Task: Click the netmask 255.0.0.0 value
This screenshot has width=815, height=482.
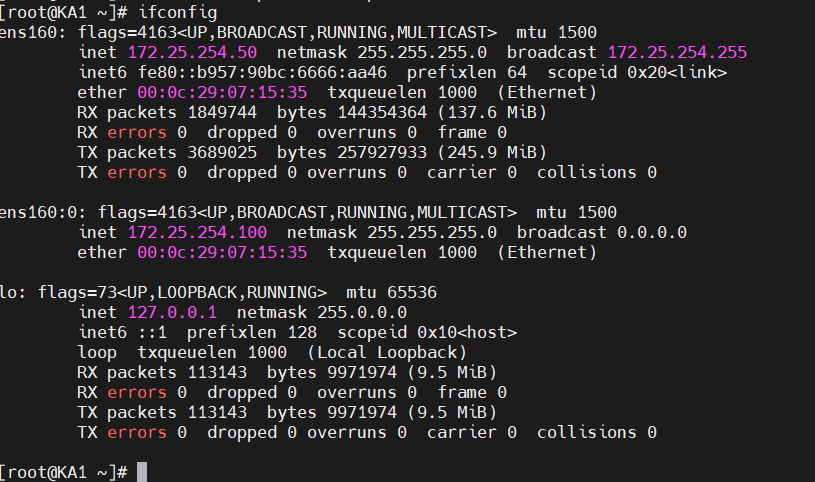Action: click(x=362, y=312)
